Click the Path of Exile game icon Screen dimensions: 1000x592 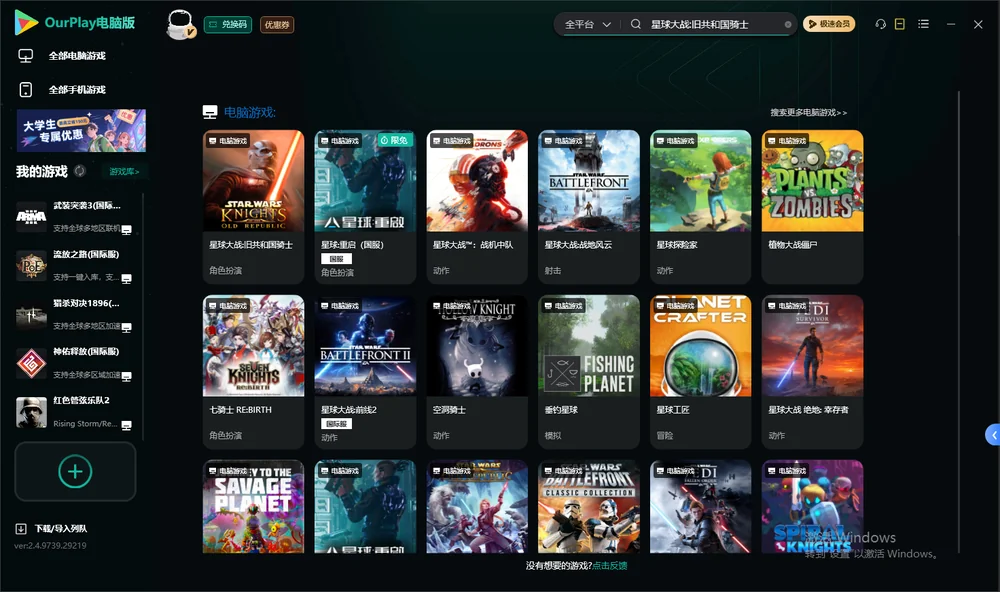(31, 266)
